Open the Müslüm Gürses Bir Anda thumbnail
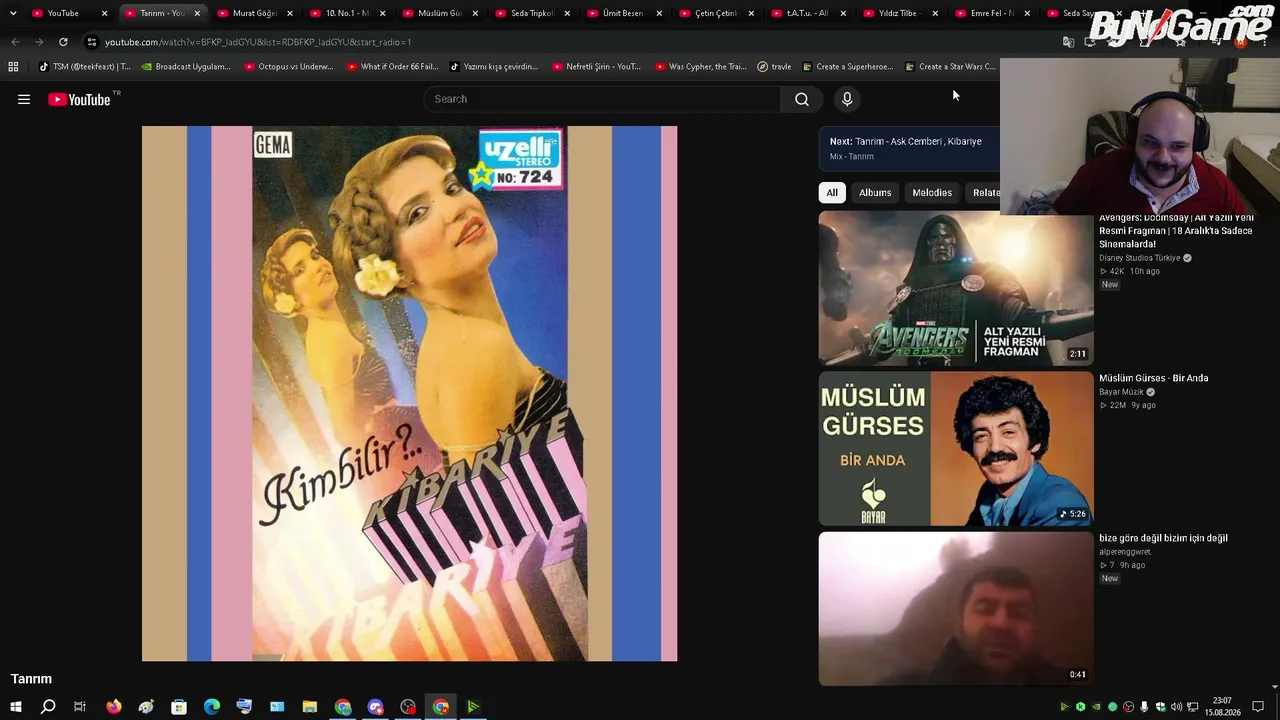Screen dimensions: 1280x720 956,448
